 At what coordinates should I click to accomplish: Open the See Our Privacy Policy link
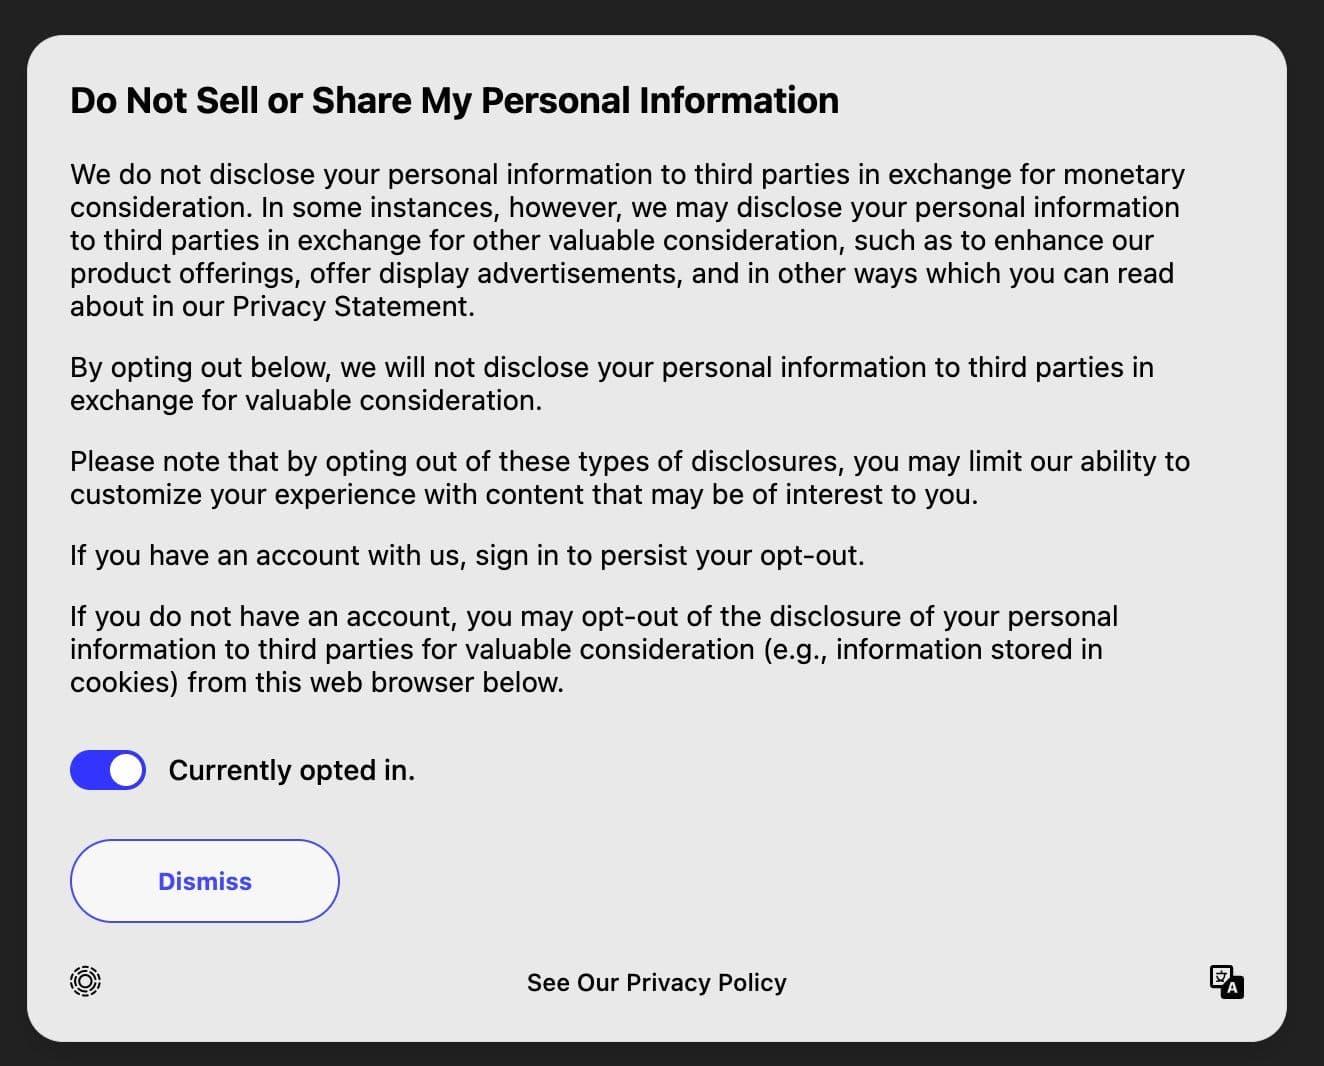click(x=656, y=983)
